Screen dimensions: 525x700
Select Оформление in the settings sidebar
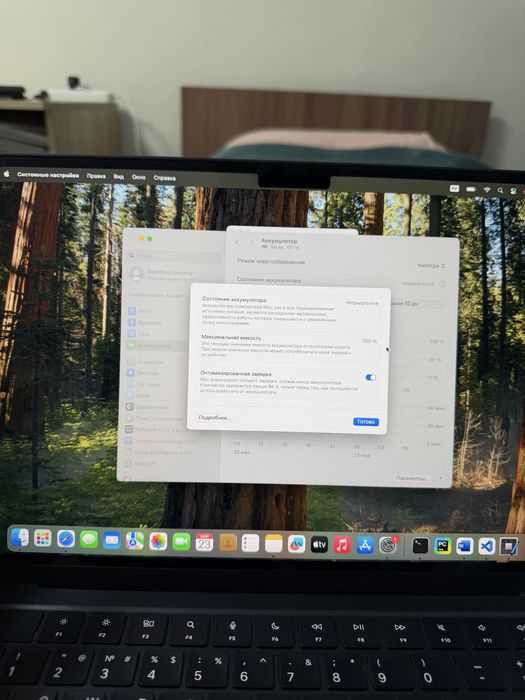click(x=147, y=407)
